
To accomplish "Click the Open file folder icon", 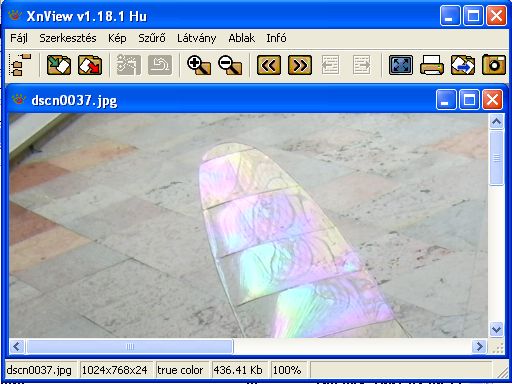I will click(59, 65).
